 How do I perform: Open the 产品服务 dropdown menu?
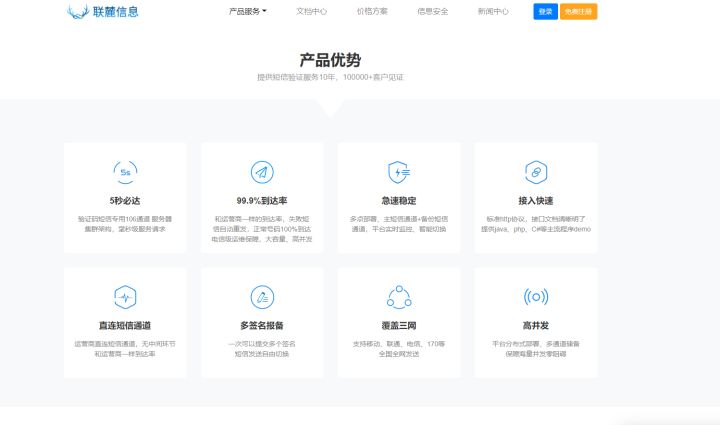[248, 11]
